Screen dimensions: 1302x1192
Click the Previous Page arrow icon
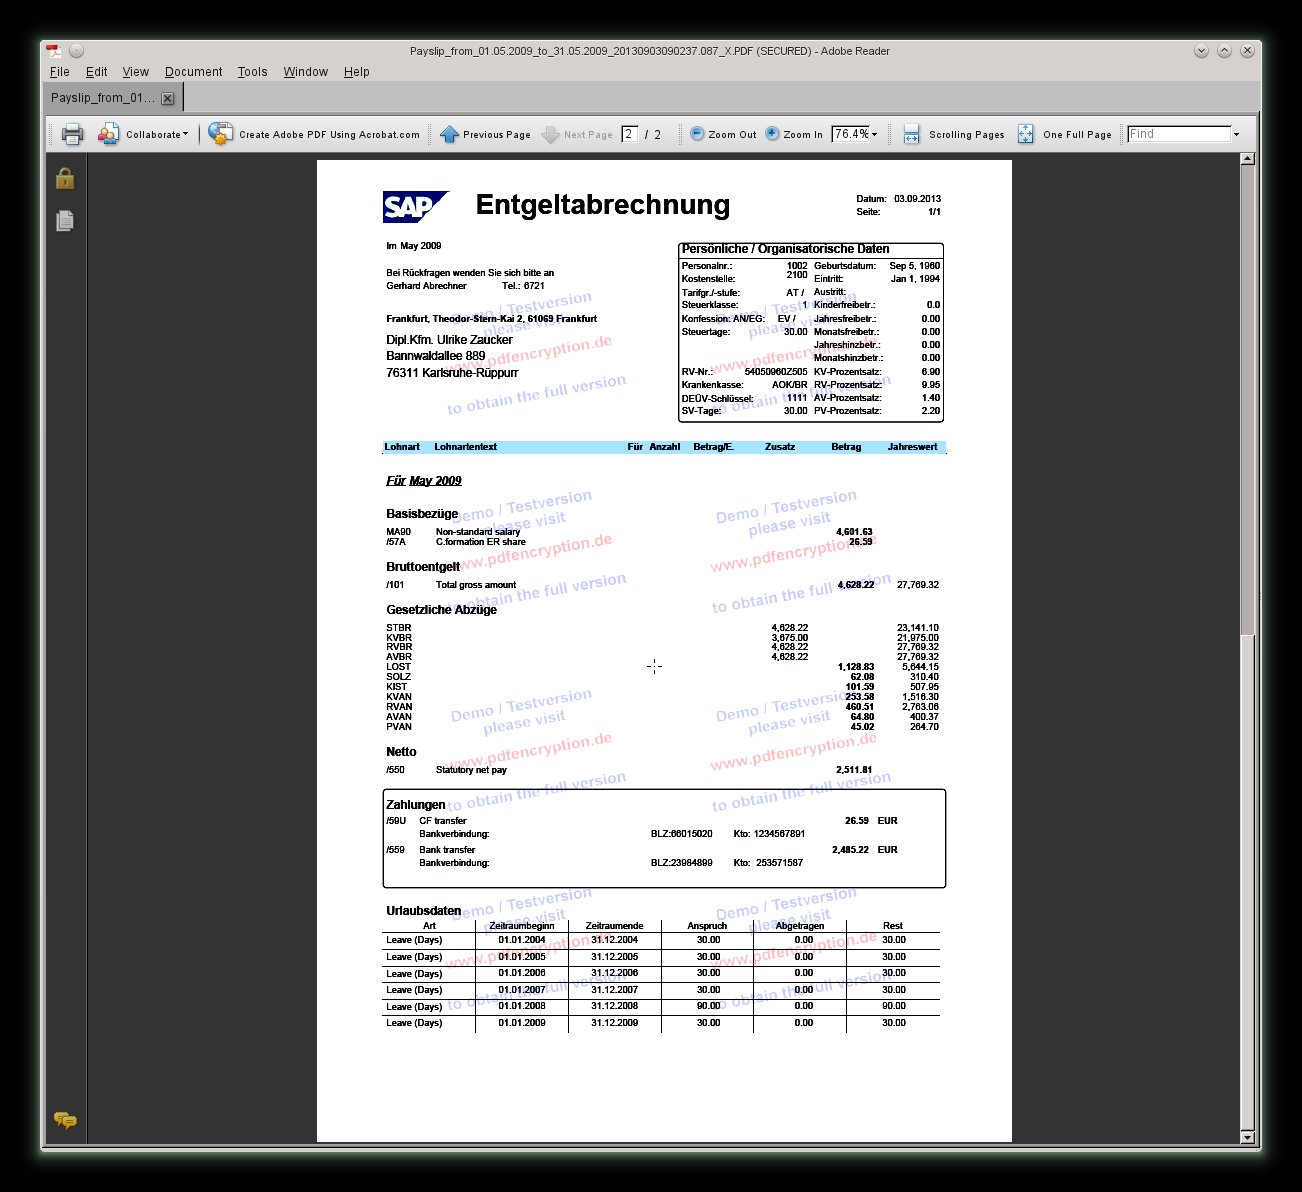(452, 134)
